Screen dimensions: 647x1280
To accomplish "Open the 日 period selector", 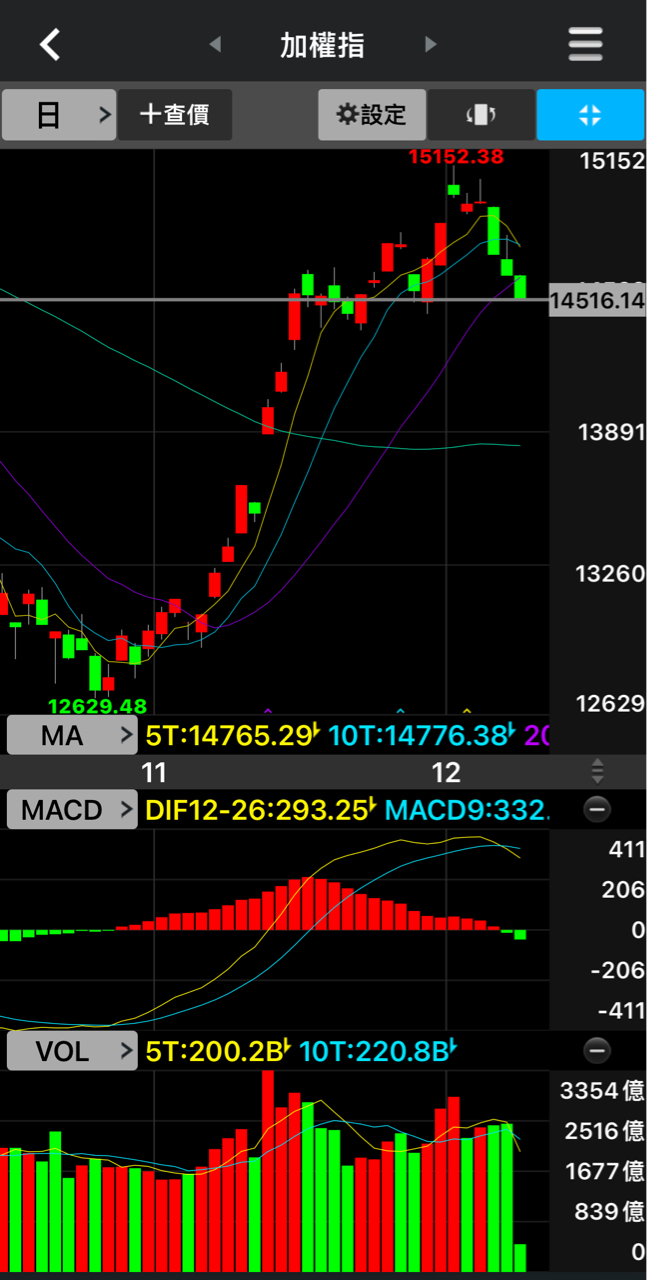I will tap(59, 115).
